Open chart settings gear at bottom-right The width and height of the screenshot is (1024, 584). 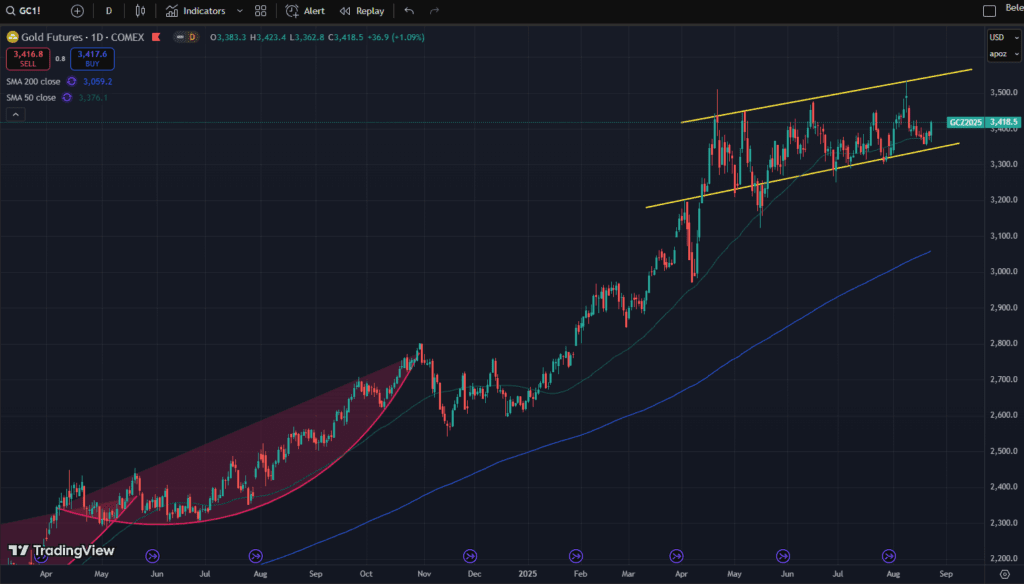tap(1004, 575)
